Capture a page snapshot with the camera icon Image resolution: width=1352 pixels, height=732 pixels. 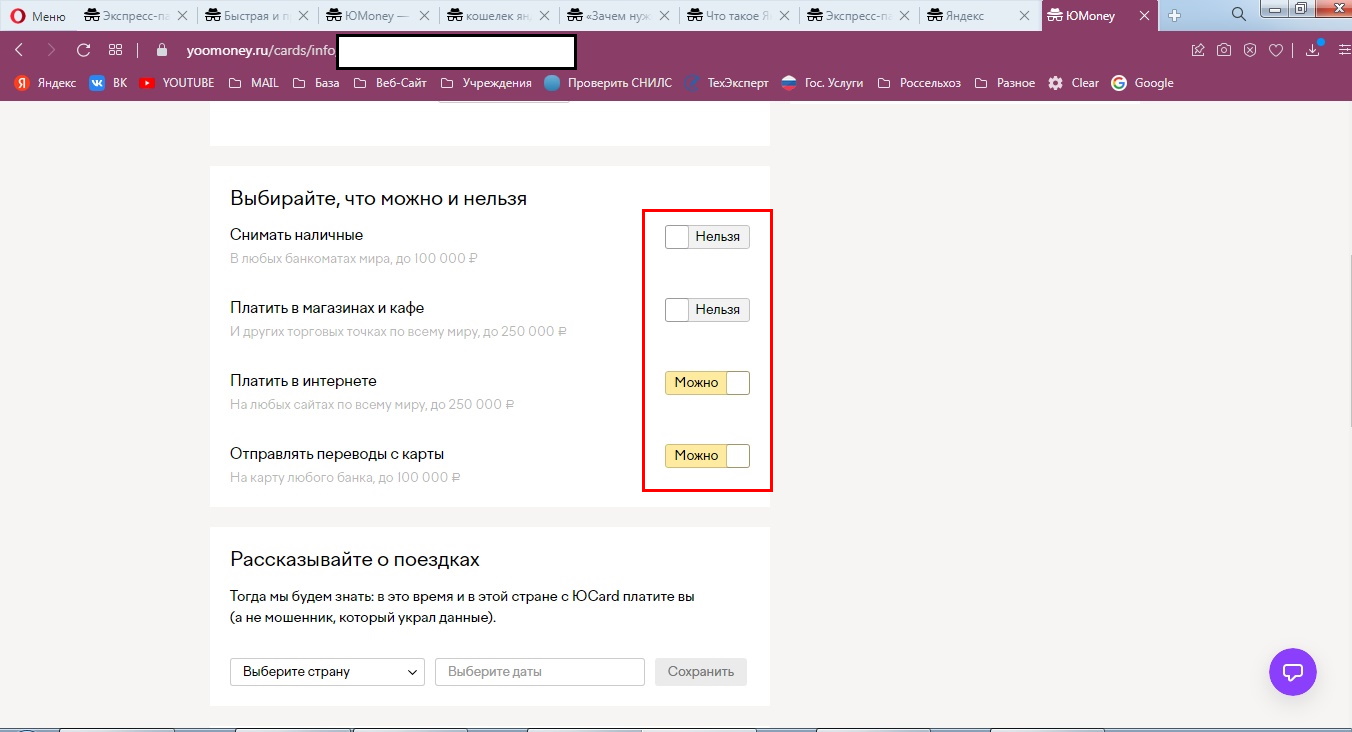[1224, 48]
